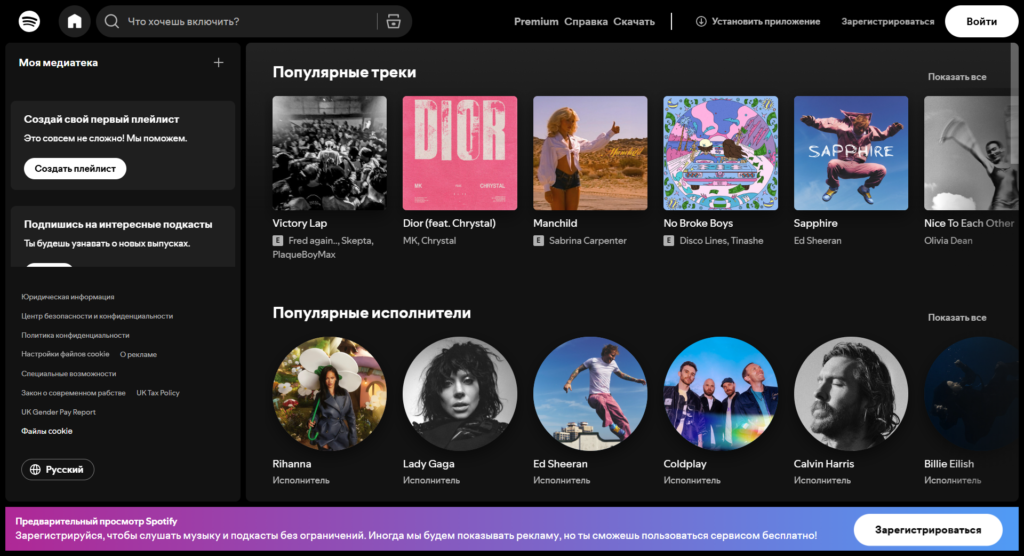1024x556 pixels.
Task: Open the Victory Lap track cover
Action: tap(329, 153)
